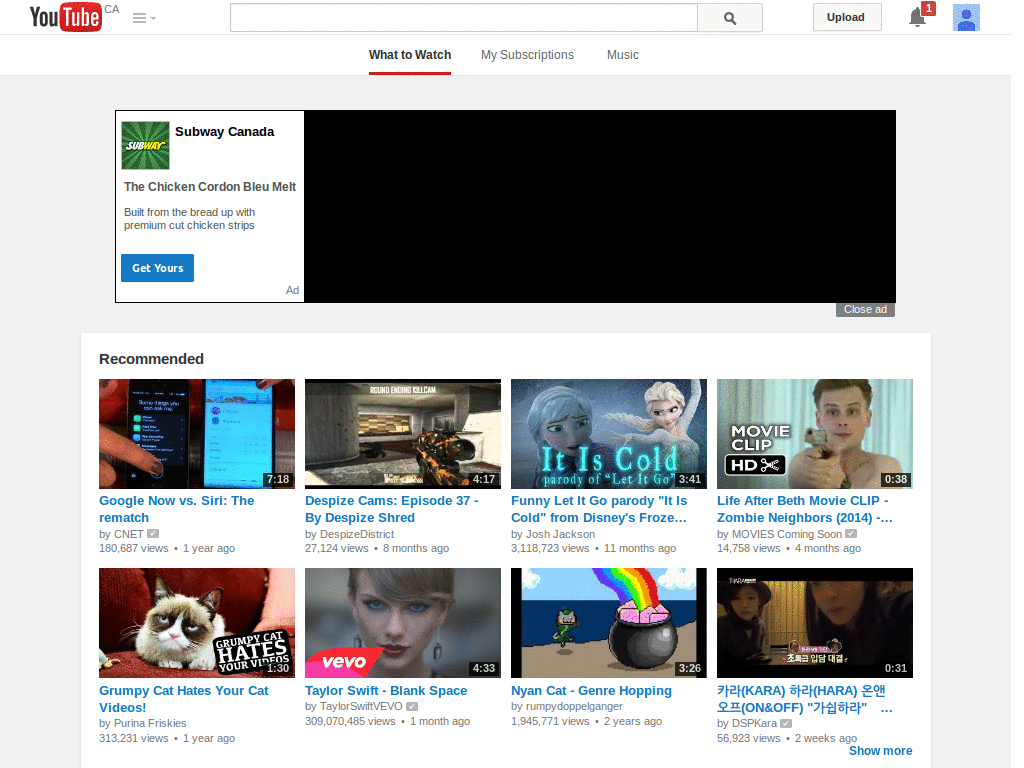The width and height of the screenshot is (1024, 768).
Task: Open Taylor Swift Blank Space thumbnail
Action: tap(403, 623)
